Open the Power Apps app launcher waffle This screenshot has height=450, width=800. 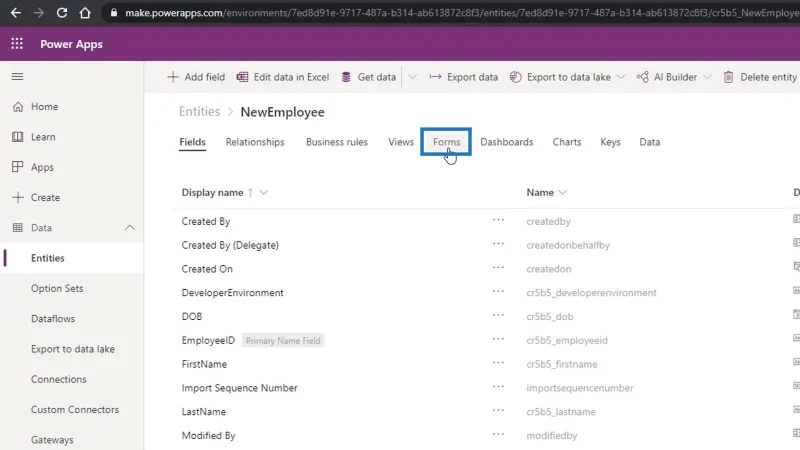17,44
